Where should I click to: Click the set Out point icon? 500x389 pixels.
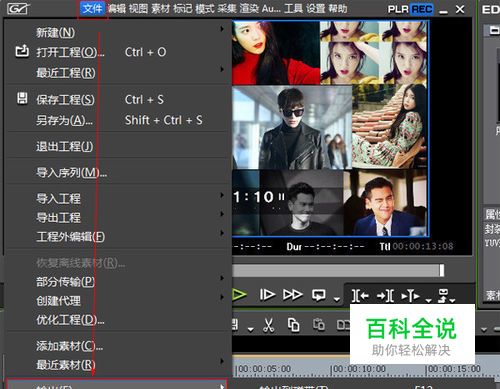point(385,296)
